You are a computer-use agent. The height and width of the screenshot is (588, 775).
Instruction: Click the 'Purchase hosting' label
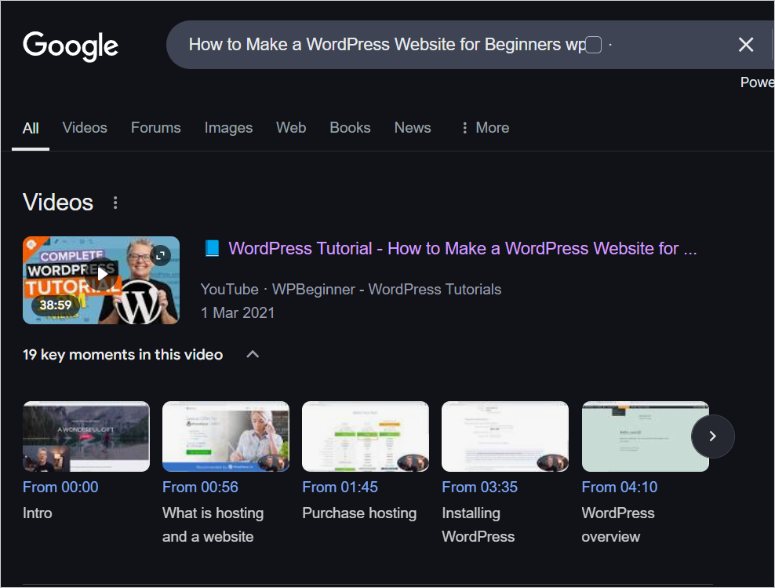click(359, 513)
